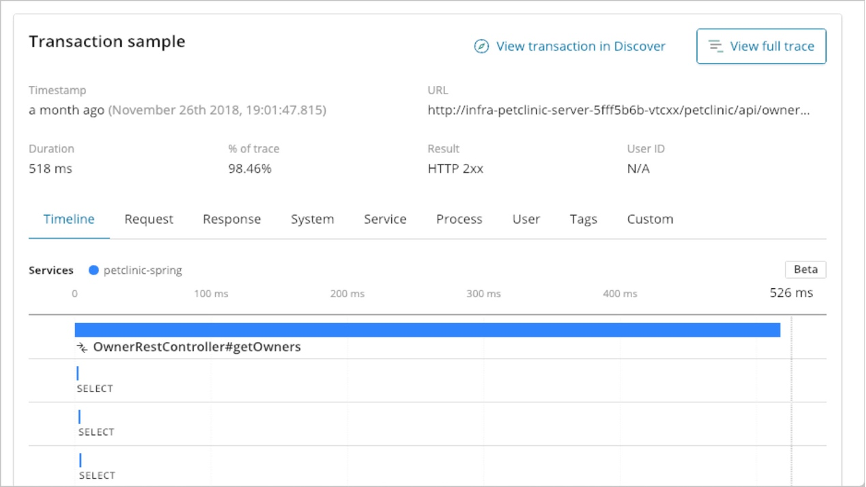Open the Service tab
Image resolution: width=866 pixels, height=487 pixels.
pos(385,219)
